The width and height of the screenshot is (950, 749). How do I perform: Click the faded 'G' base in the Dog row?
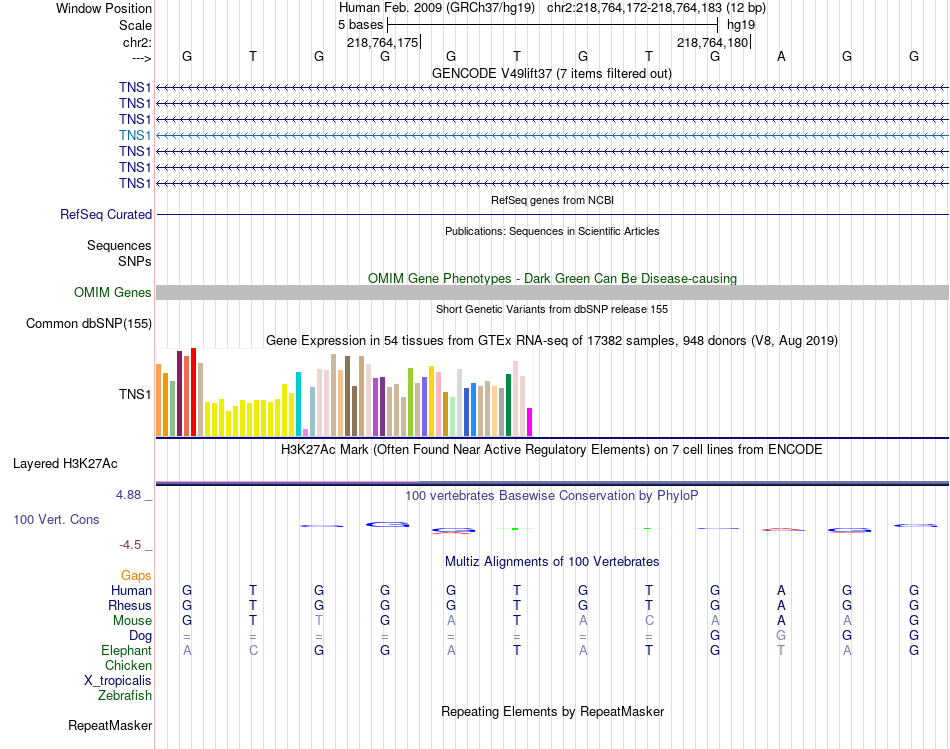[781, 636]
